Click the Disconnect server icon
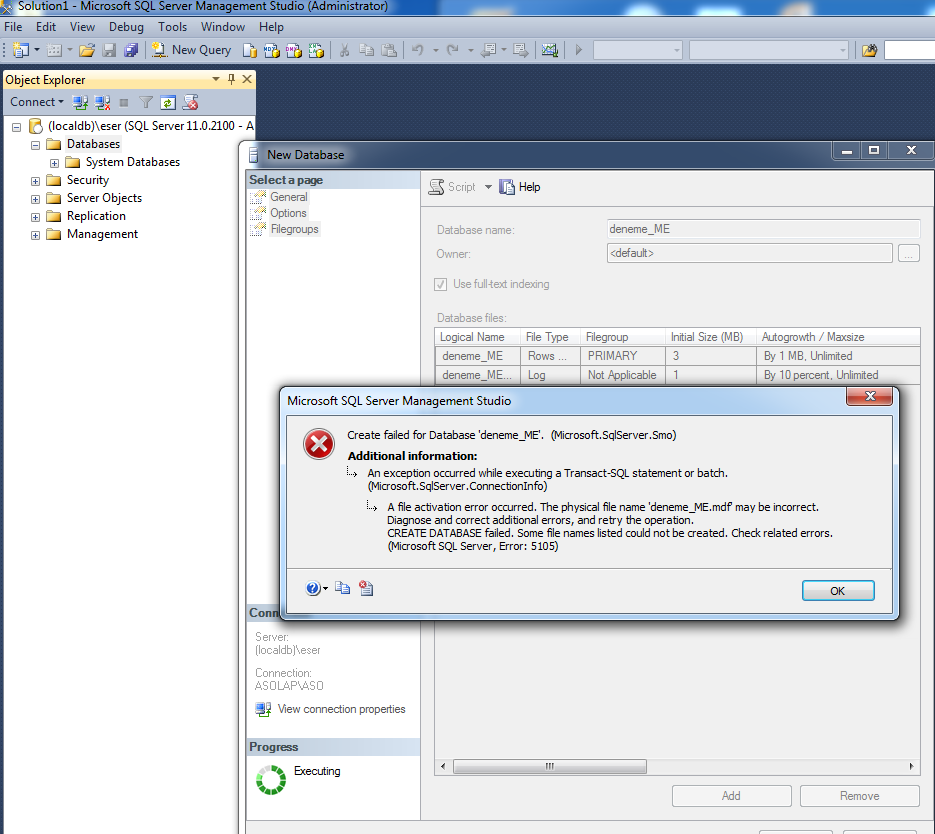The image size is (935, 834). point(102,102)
